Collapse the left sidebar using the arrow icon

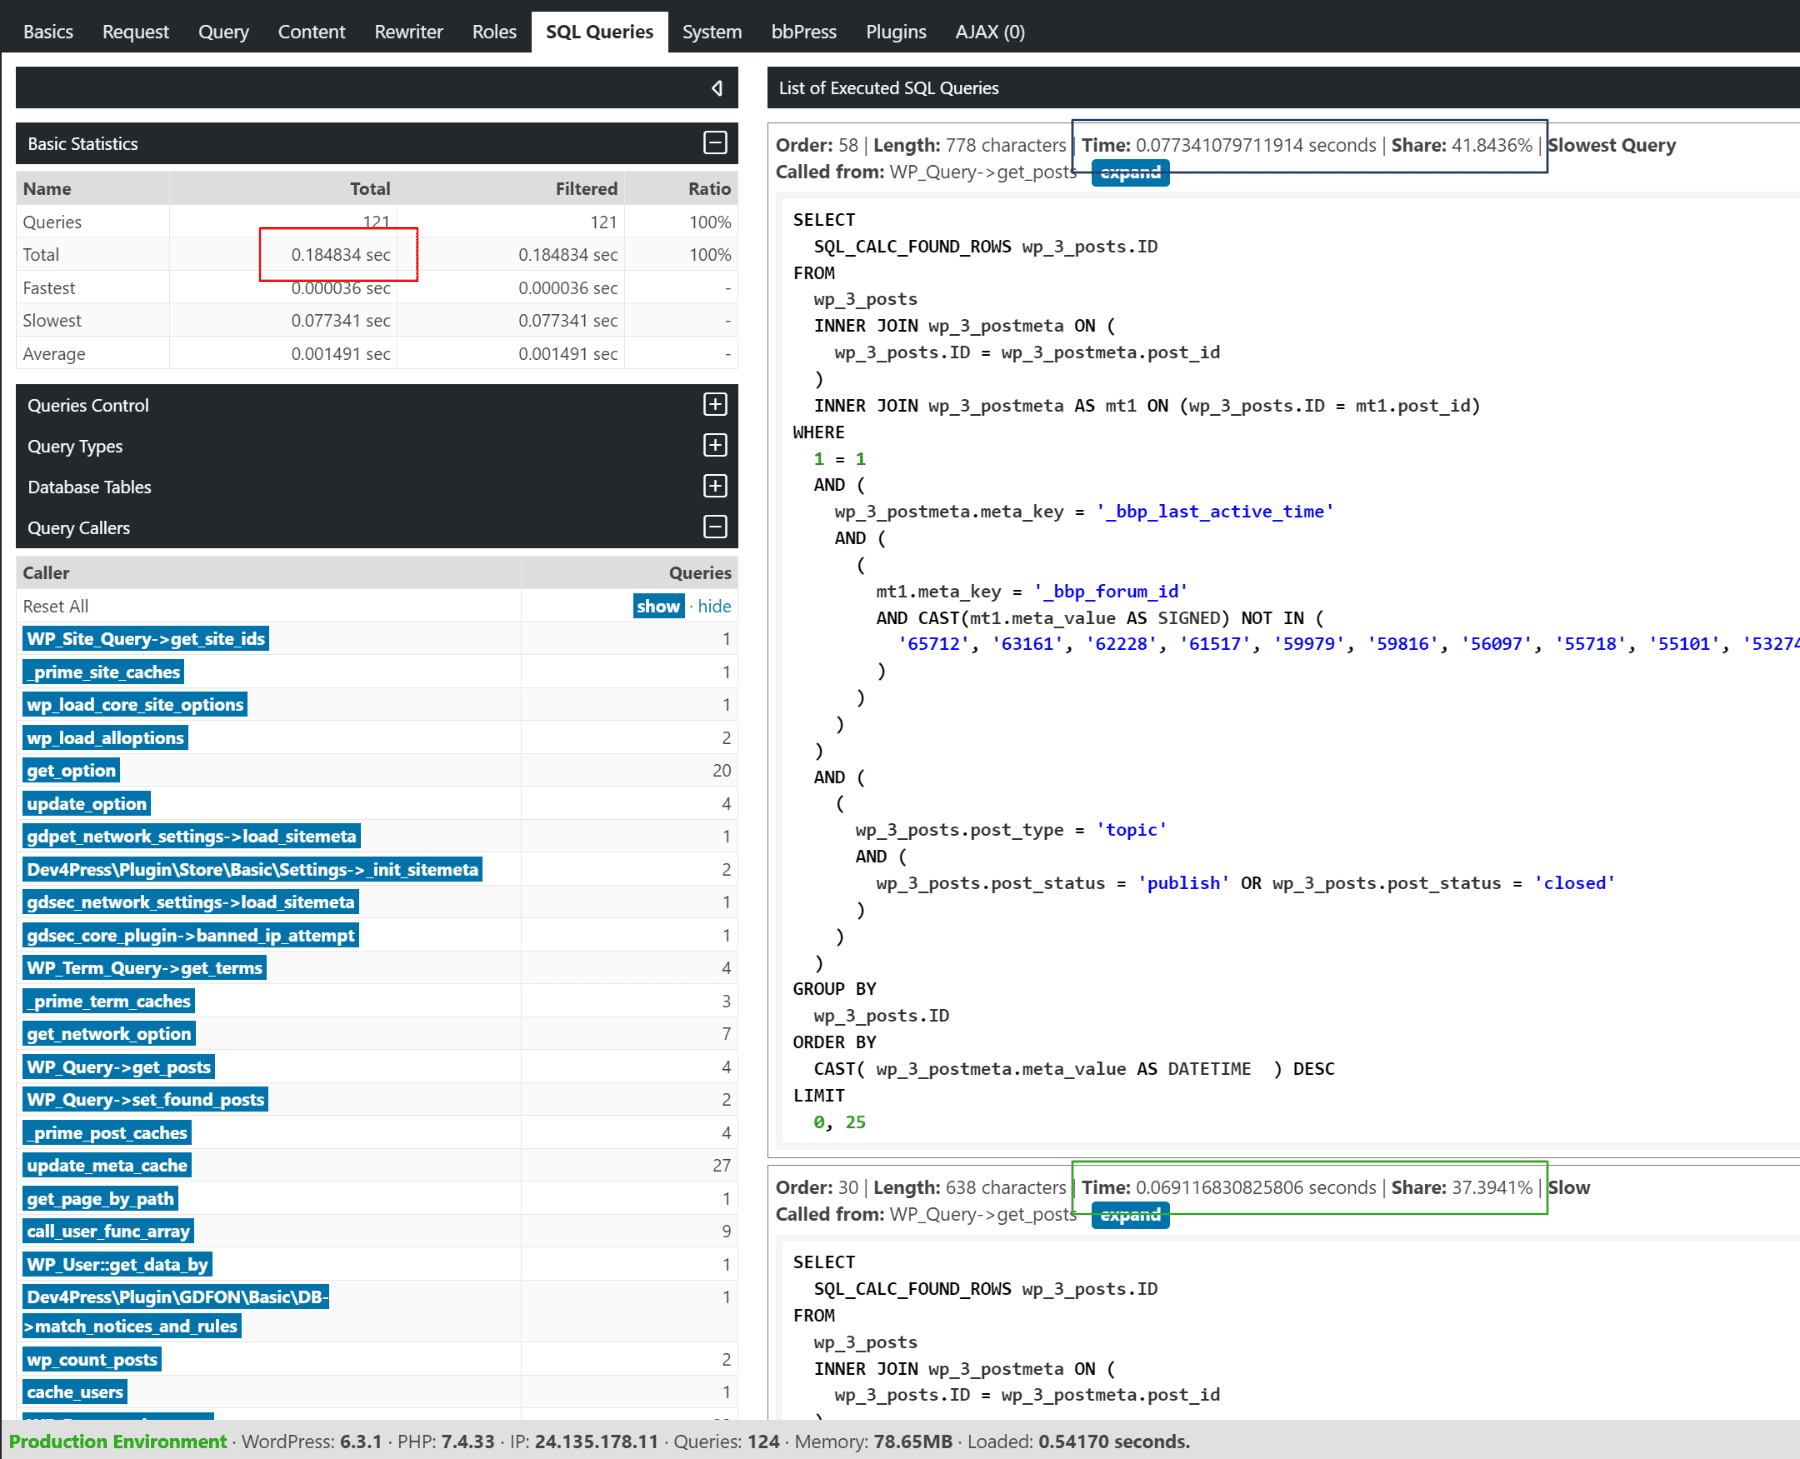tap(717, 88)
